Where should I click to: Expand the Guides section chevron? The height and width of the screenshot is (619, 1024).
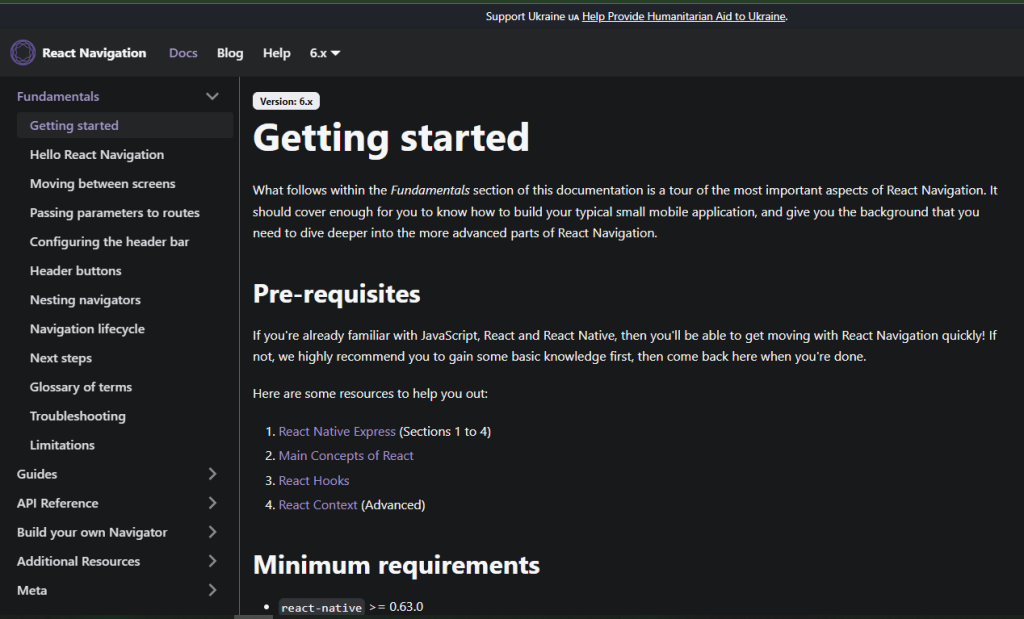click(x=212, y=474)
